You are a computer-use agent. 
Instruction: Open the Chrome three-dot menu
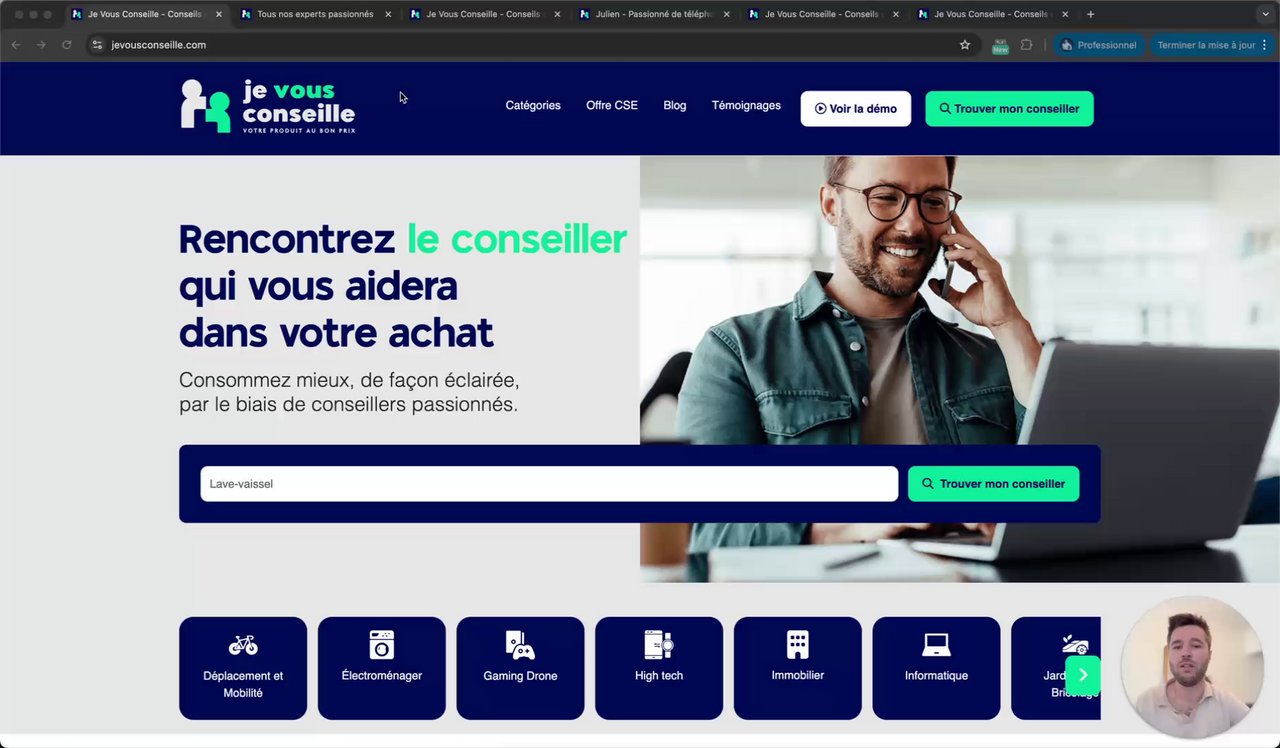[1265, 45]
